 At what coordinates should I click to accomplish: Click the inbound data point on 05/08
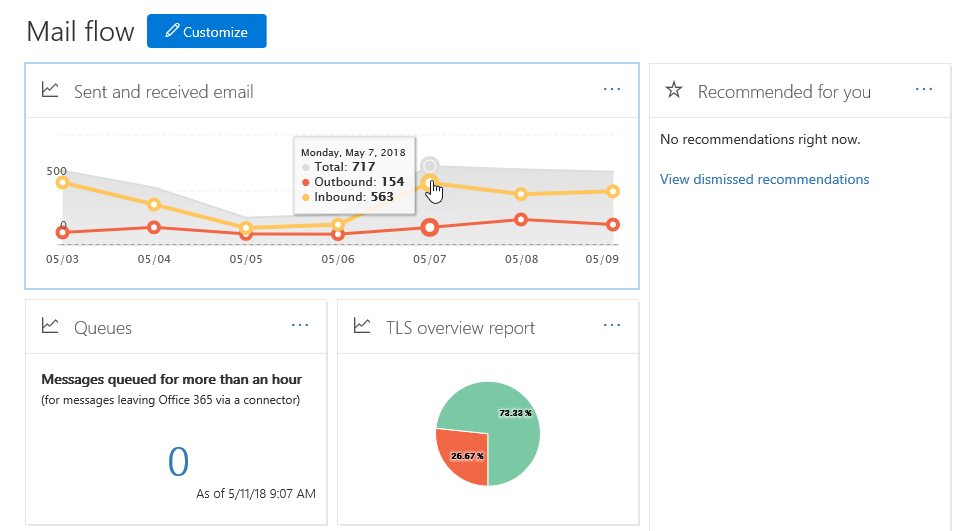521,194
